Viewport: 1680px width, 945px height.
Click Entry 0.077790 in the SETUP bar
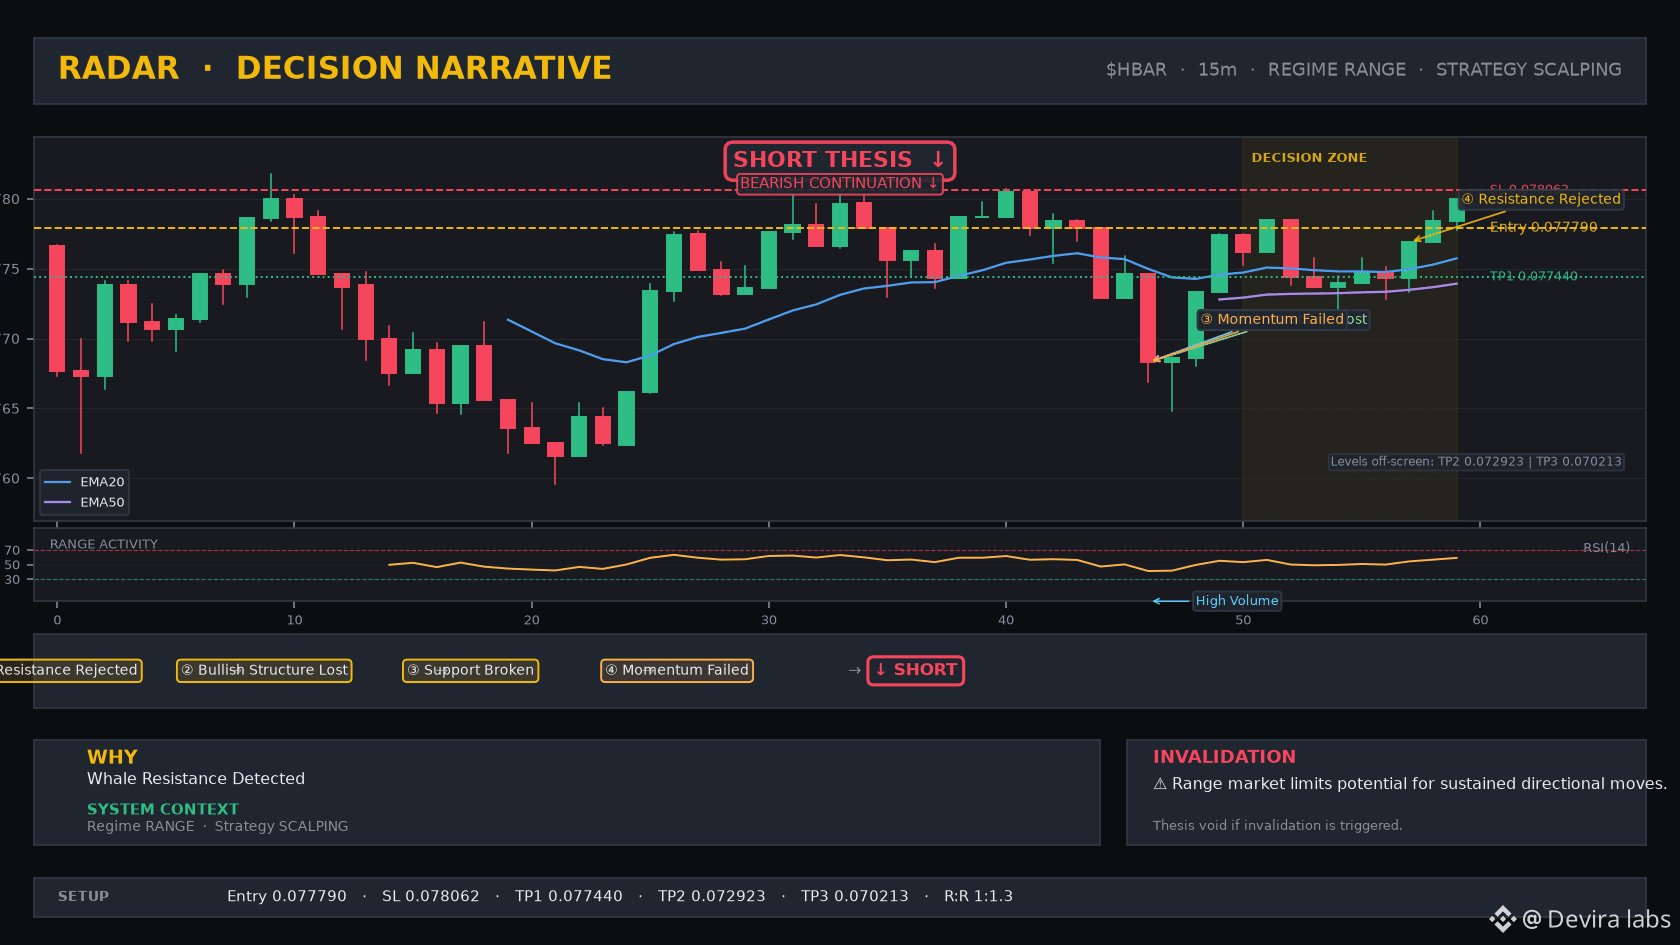tap(287, 897)
